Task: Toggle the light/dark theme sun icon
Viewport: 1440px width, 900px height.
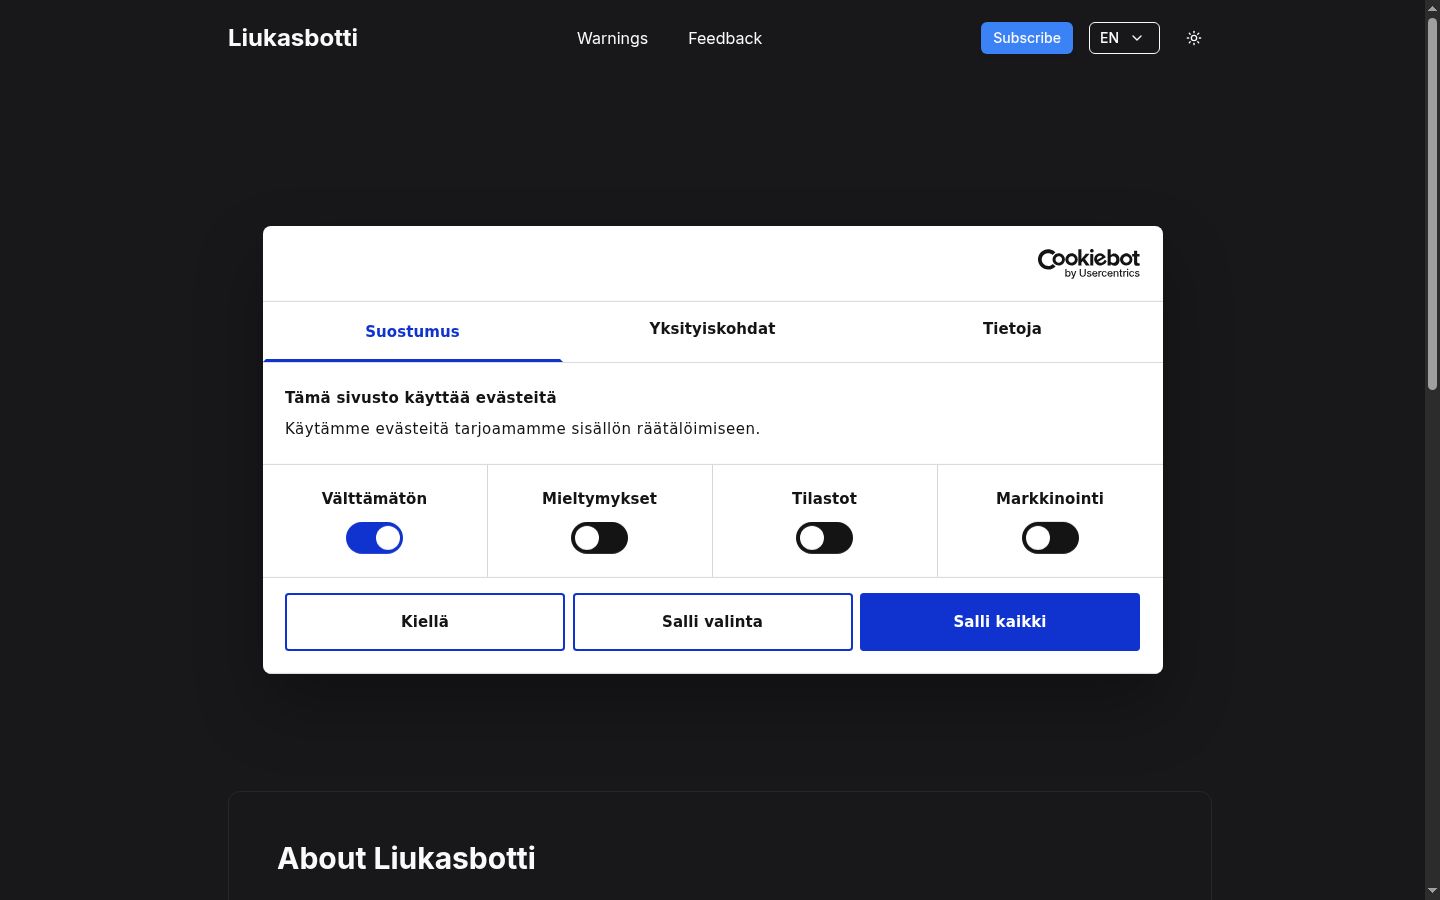Action: [x=1194, y=38]
